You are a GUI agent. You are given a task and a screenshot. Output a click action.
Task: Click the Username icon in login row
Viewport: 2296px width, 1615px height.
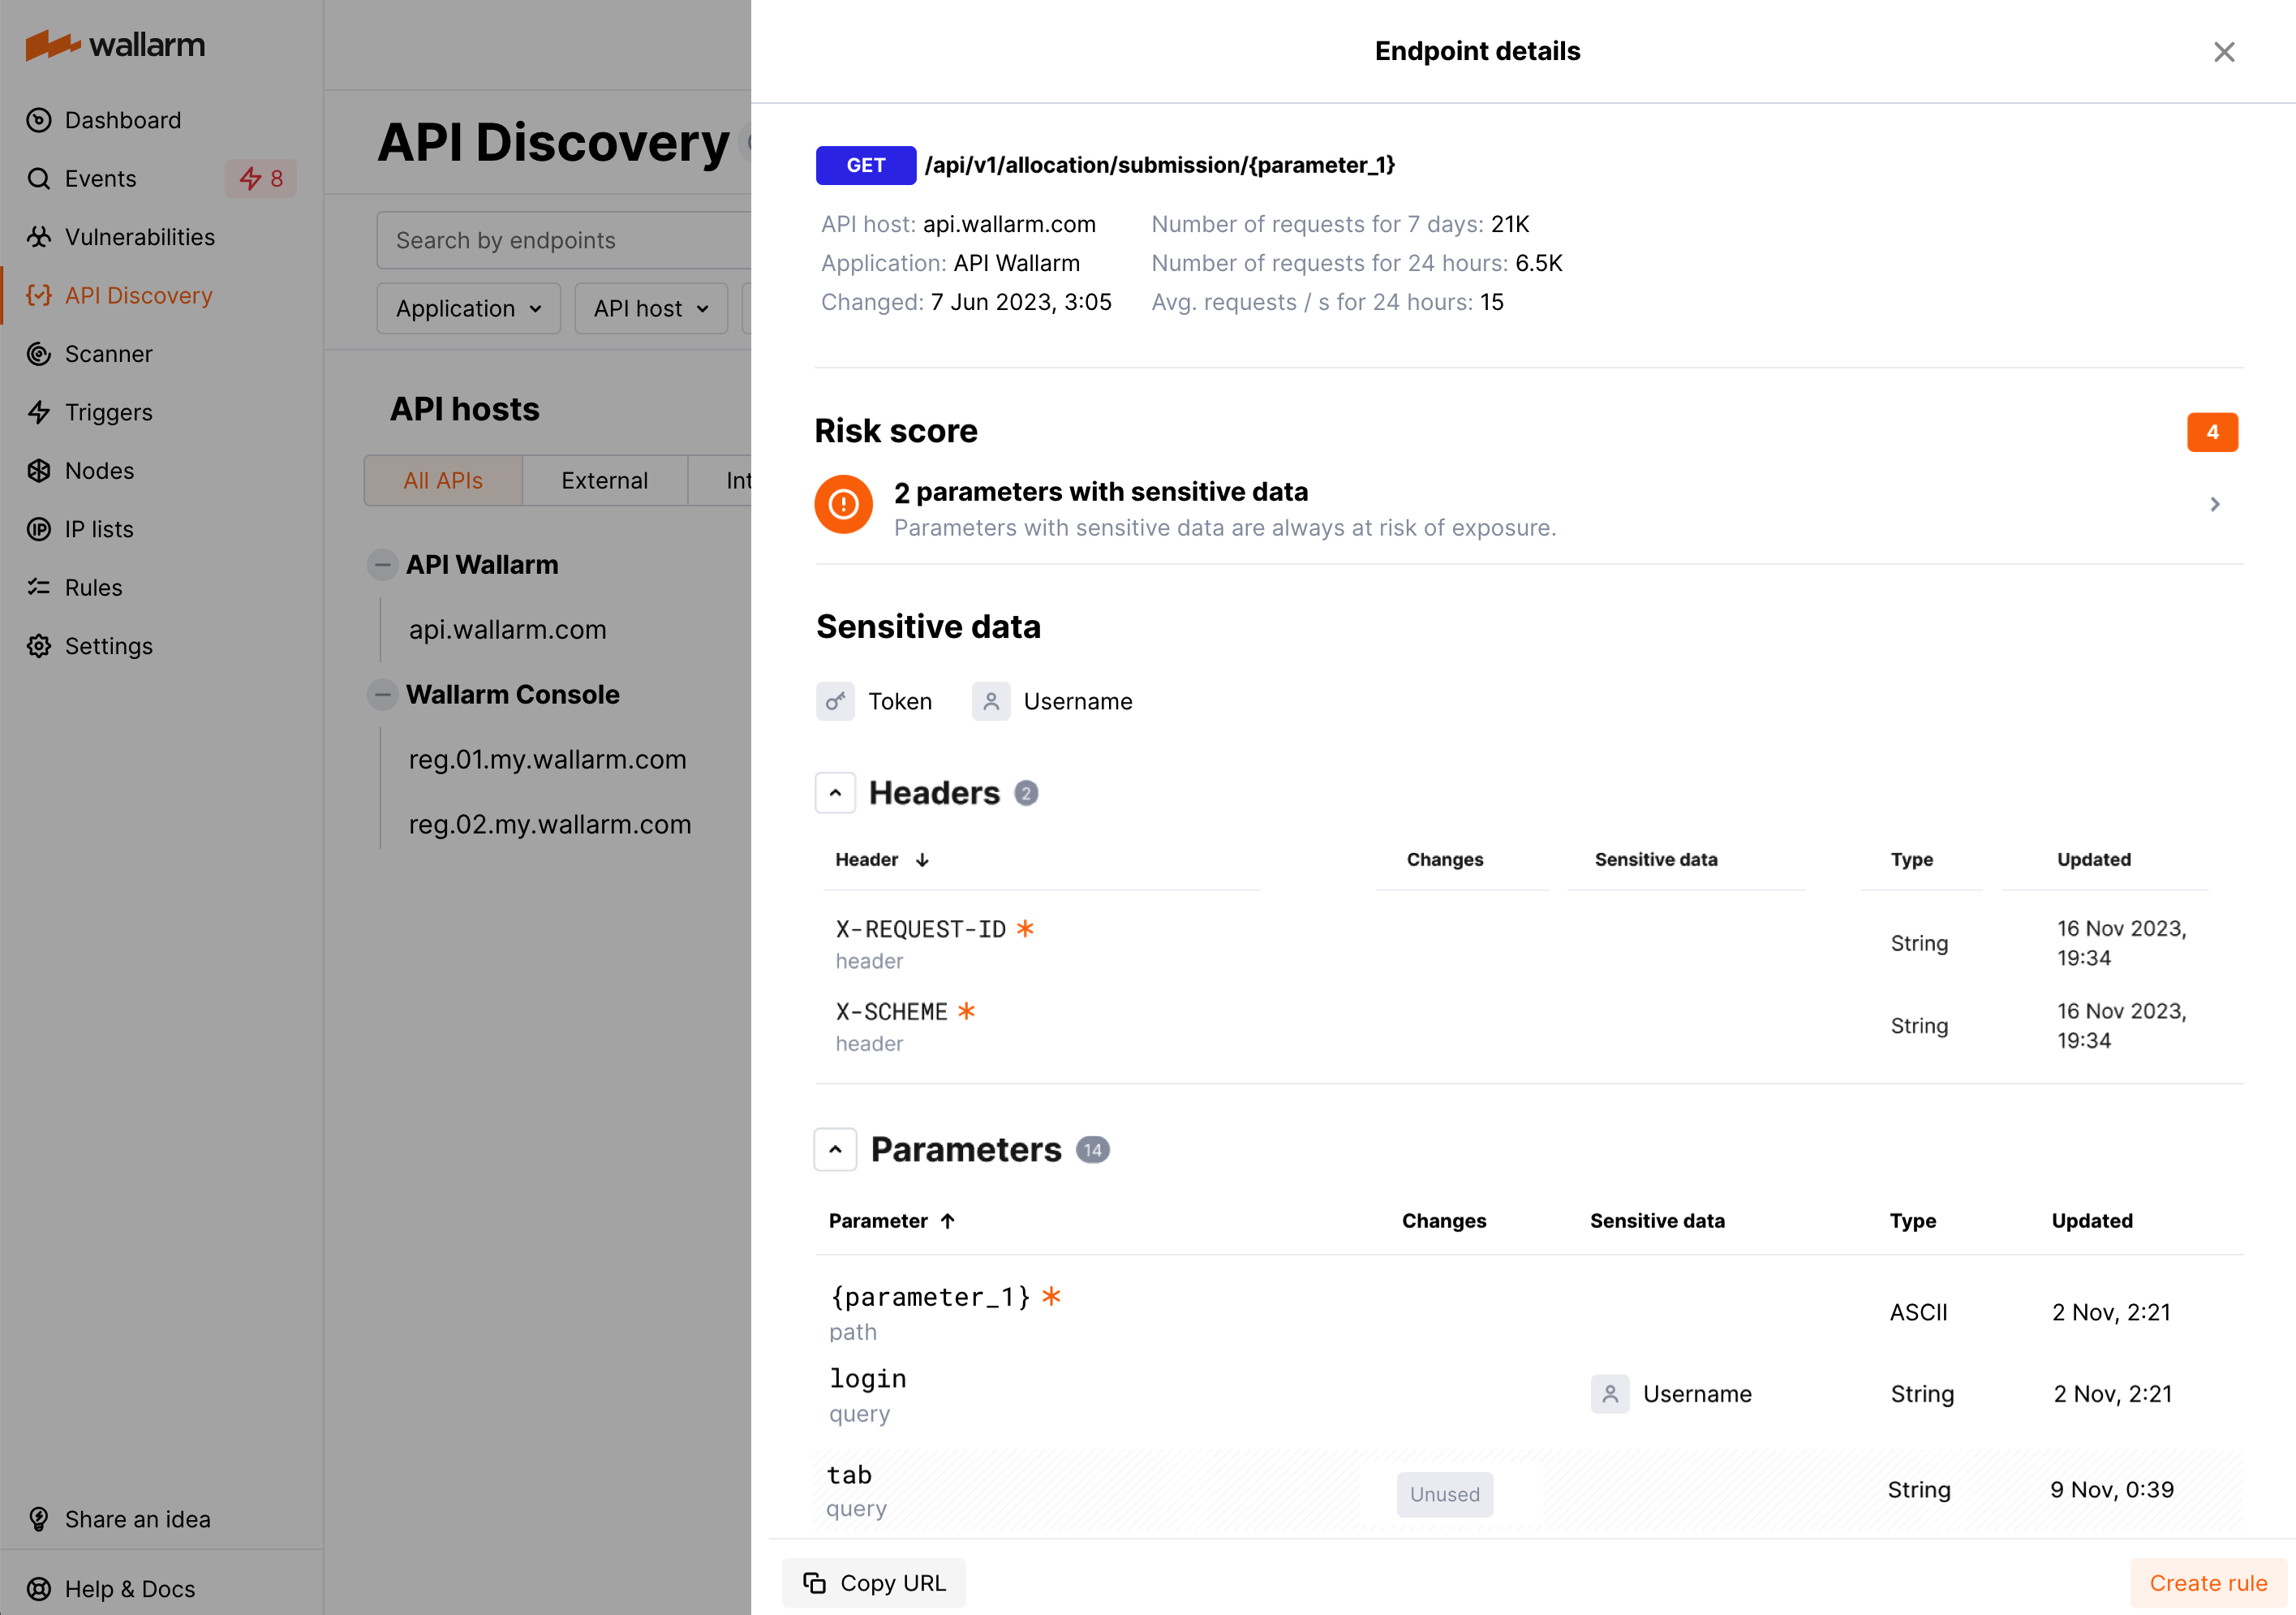tap(1610, 1394)
